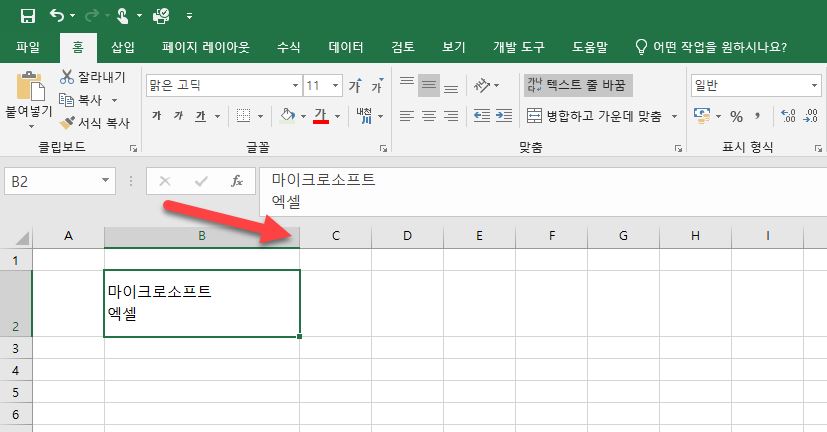Toggle underline formatting

pyautogui.click(x=200, y=116)
